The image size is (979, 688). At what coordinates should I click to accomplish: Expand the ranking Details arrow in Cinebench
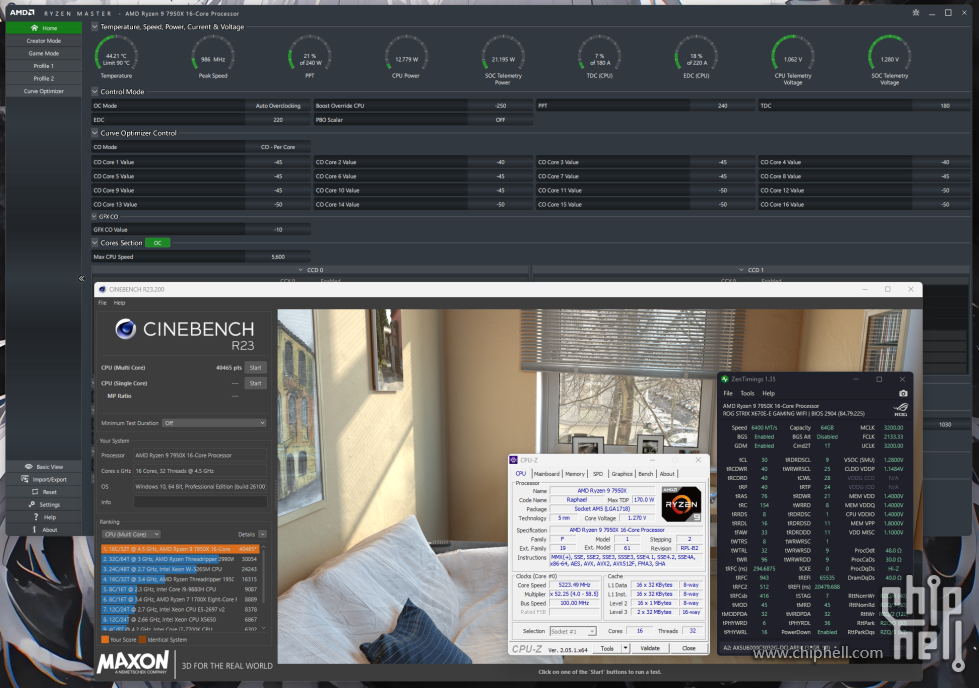(262, 534)
